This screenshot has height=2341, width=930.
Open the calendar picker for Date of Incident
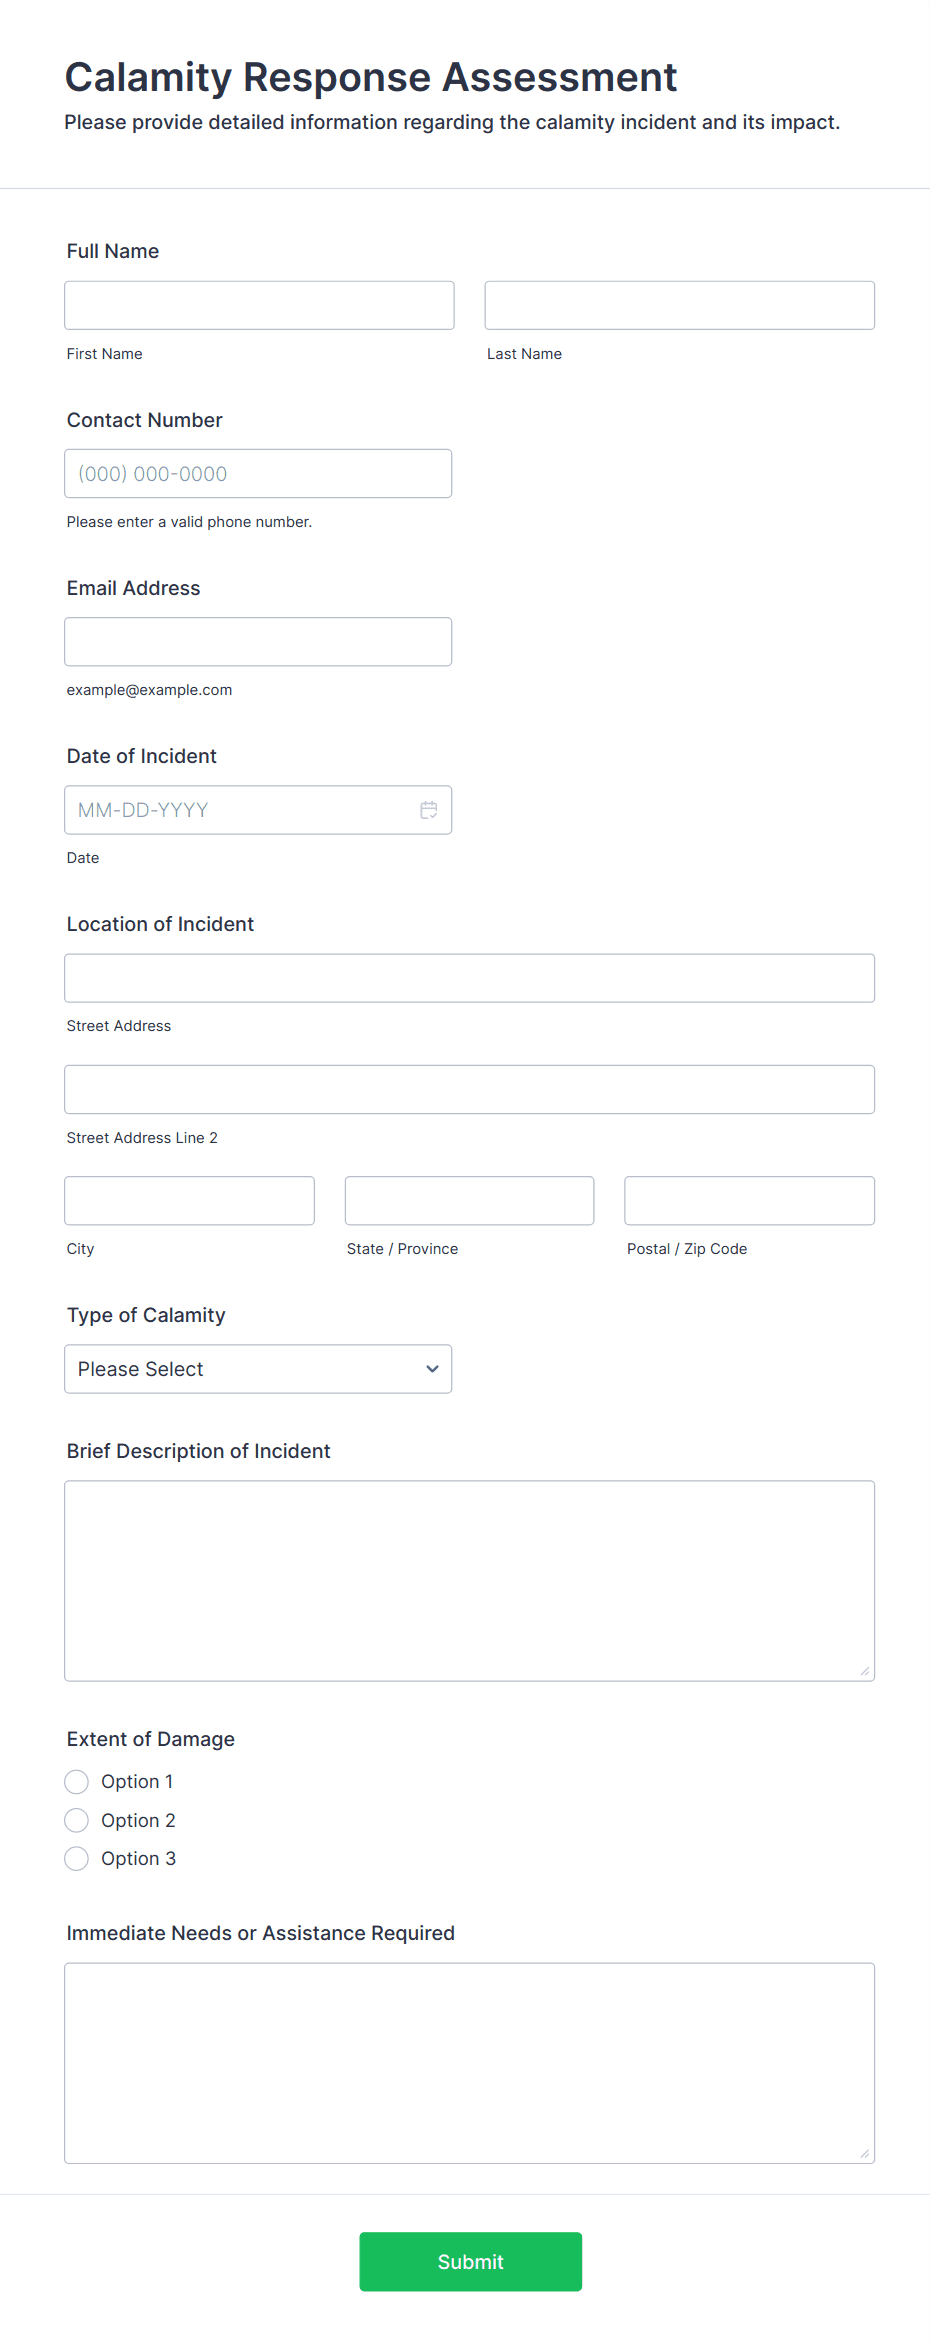429,809
